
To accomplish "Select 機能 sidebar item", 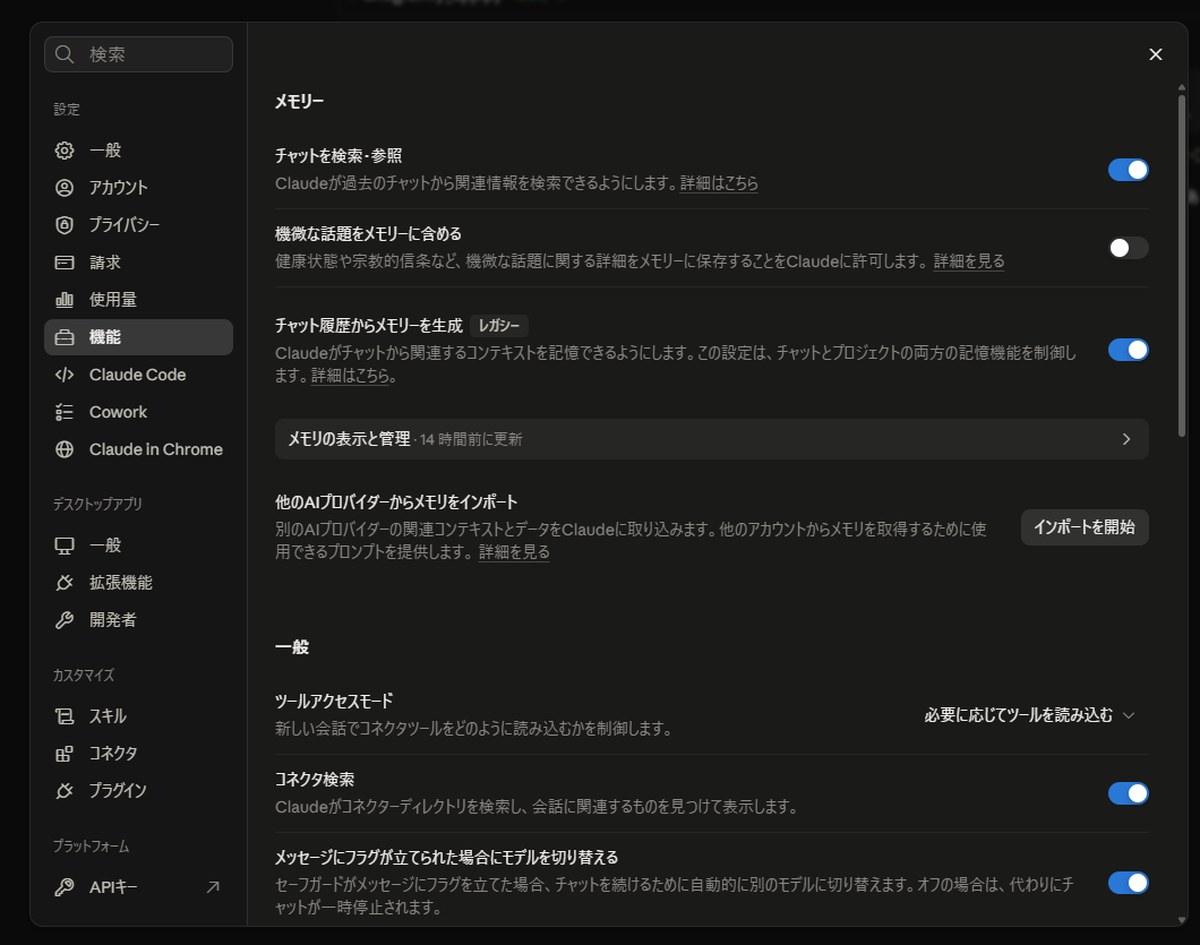I will [x=139, y=337].
